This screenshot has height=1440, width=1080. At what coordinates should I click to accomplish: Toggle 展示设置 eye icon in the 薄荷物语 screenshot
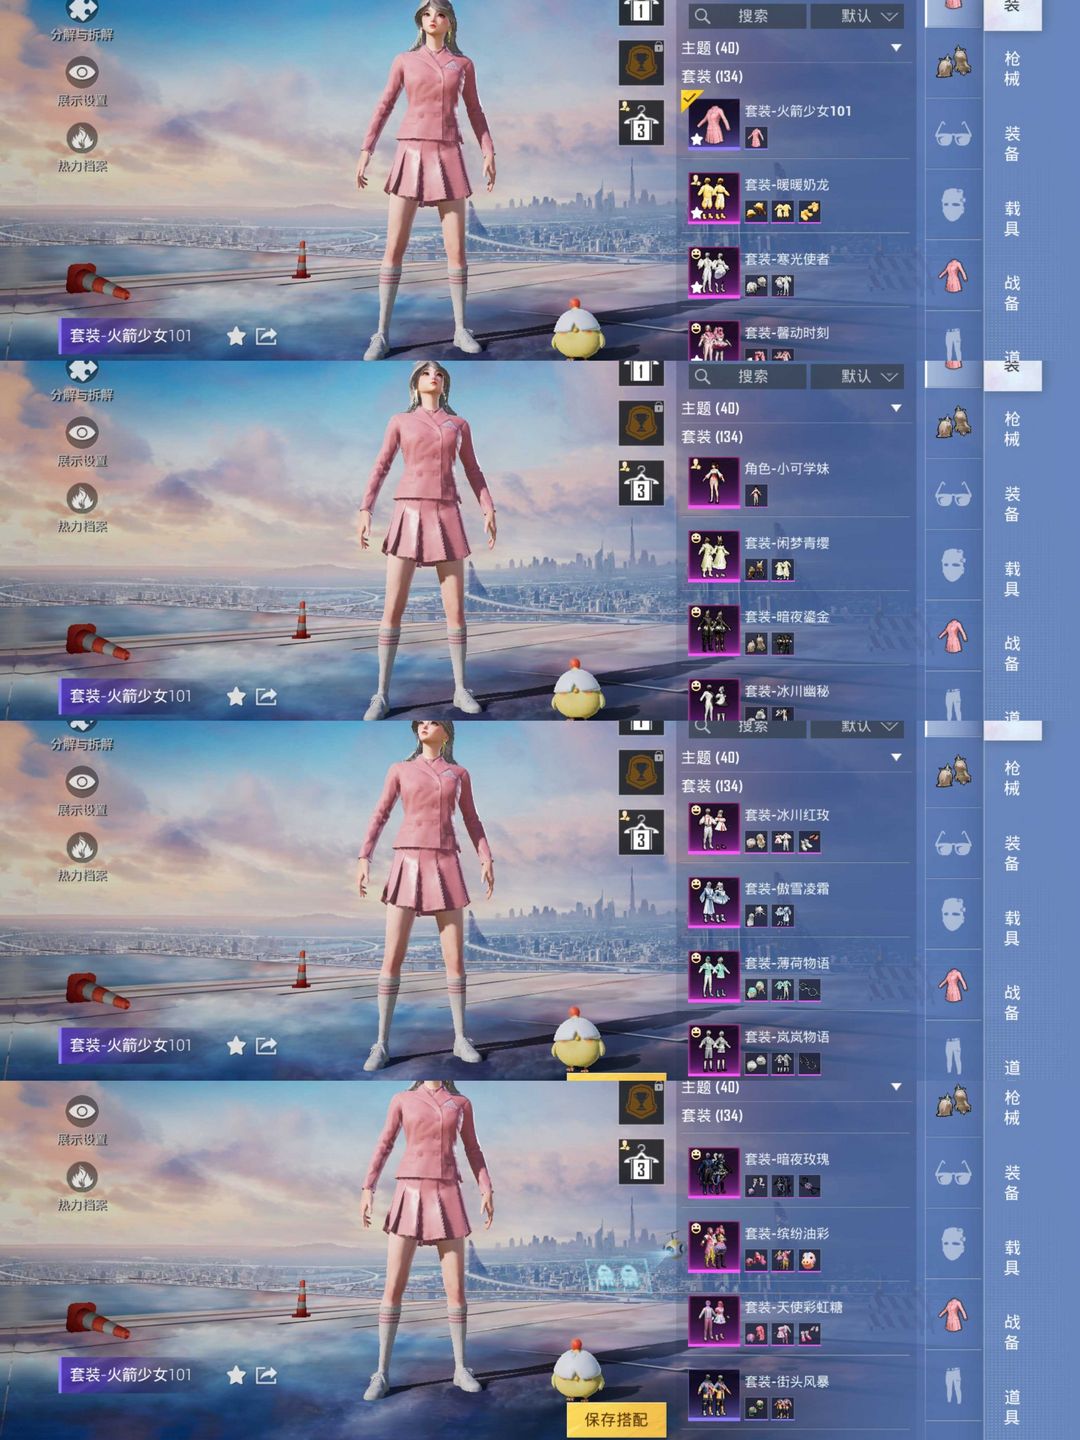tap(82, 781)
